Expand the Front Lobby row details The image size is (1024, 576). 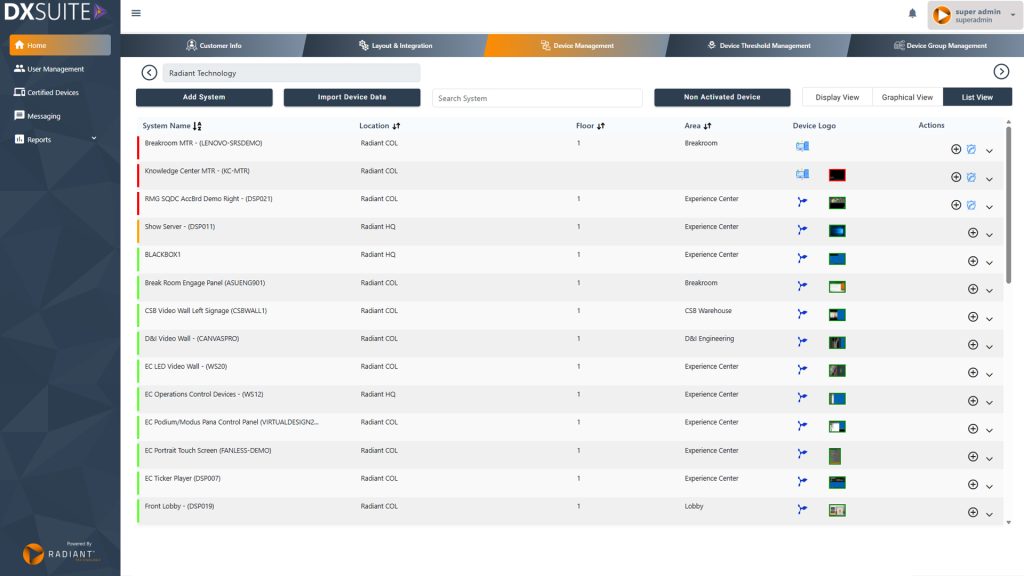tap(989, 514)
